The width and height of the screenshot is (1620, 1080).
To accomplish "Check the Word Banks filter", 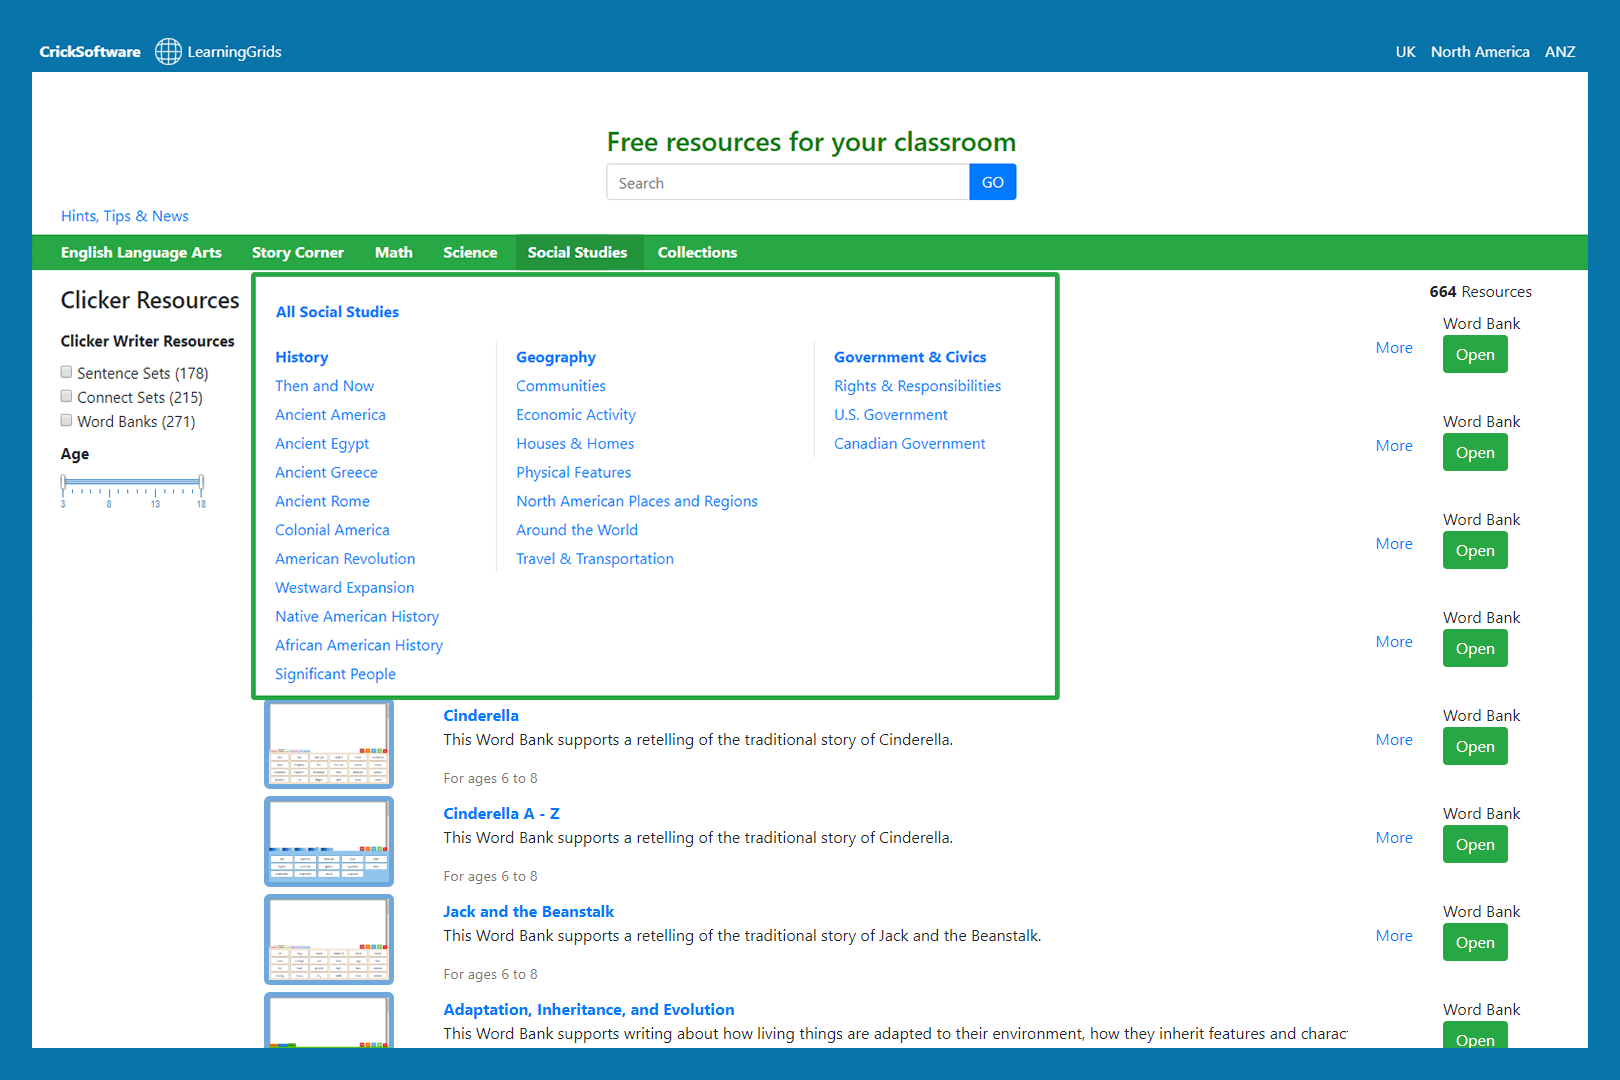I will click(x=67, y=420).
